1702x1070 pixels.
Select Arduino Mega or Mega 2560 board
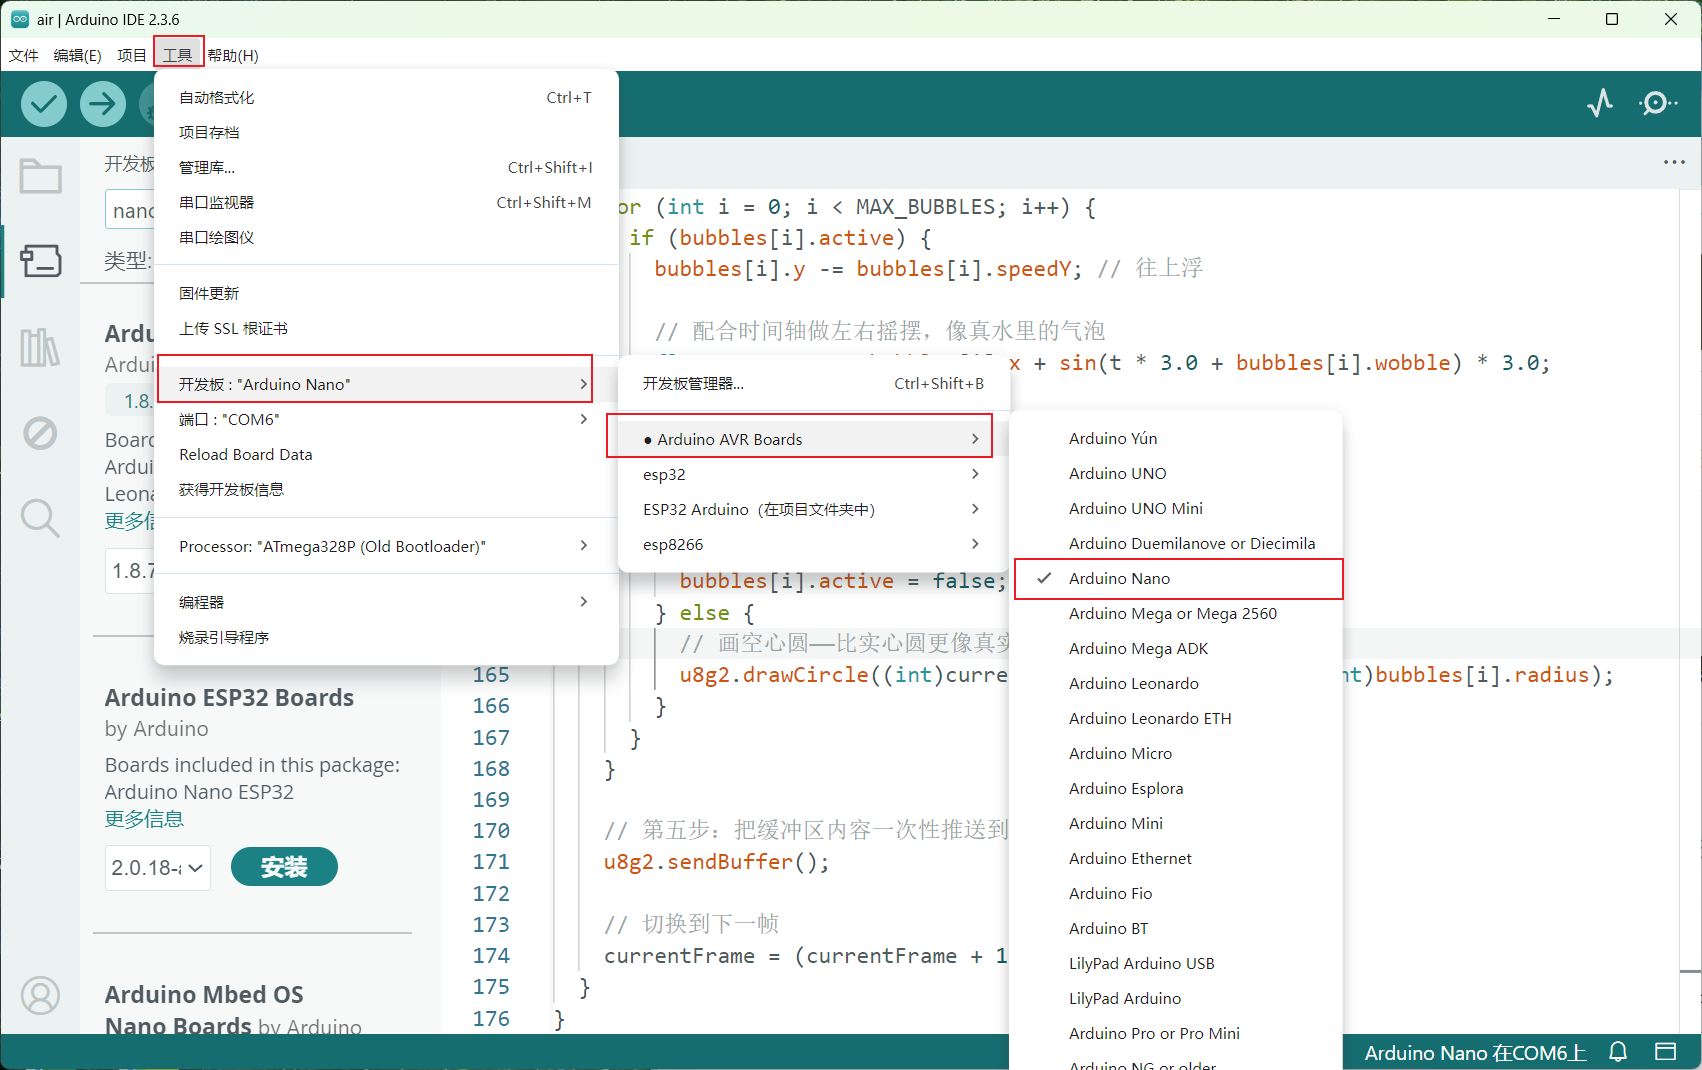click(1176, 613)
